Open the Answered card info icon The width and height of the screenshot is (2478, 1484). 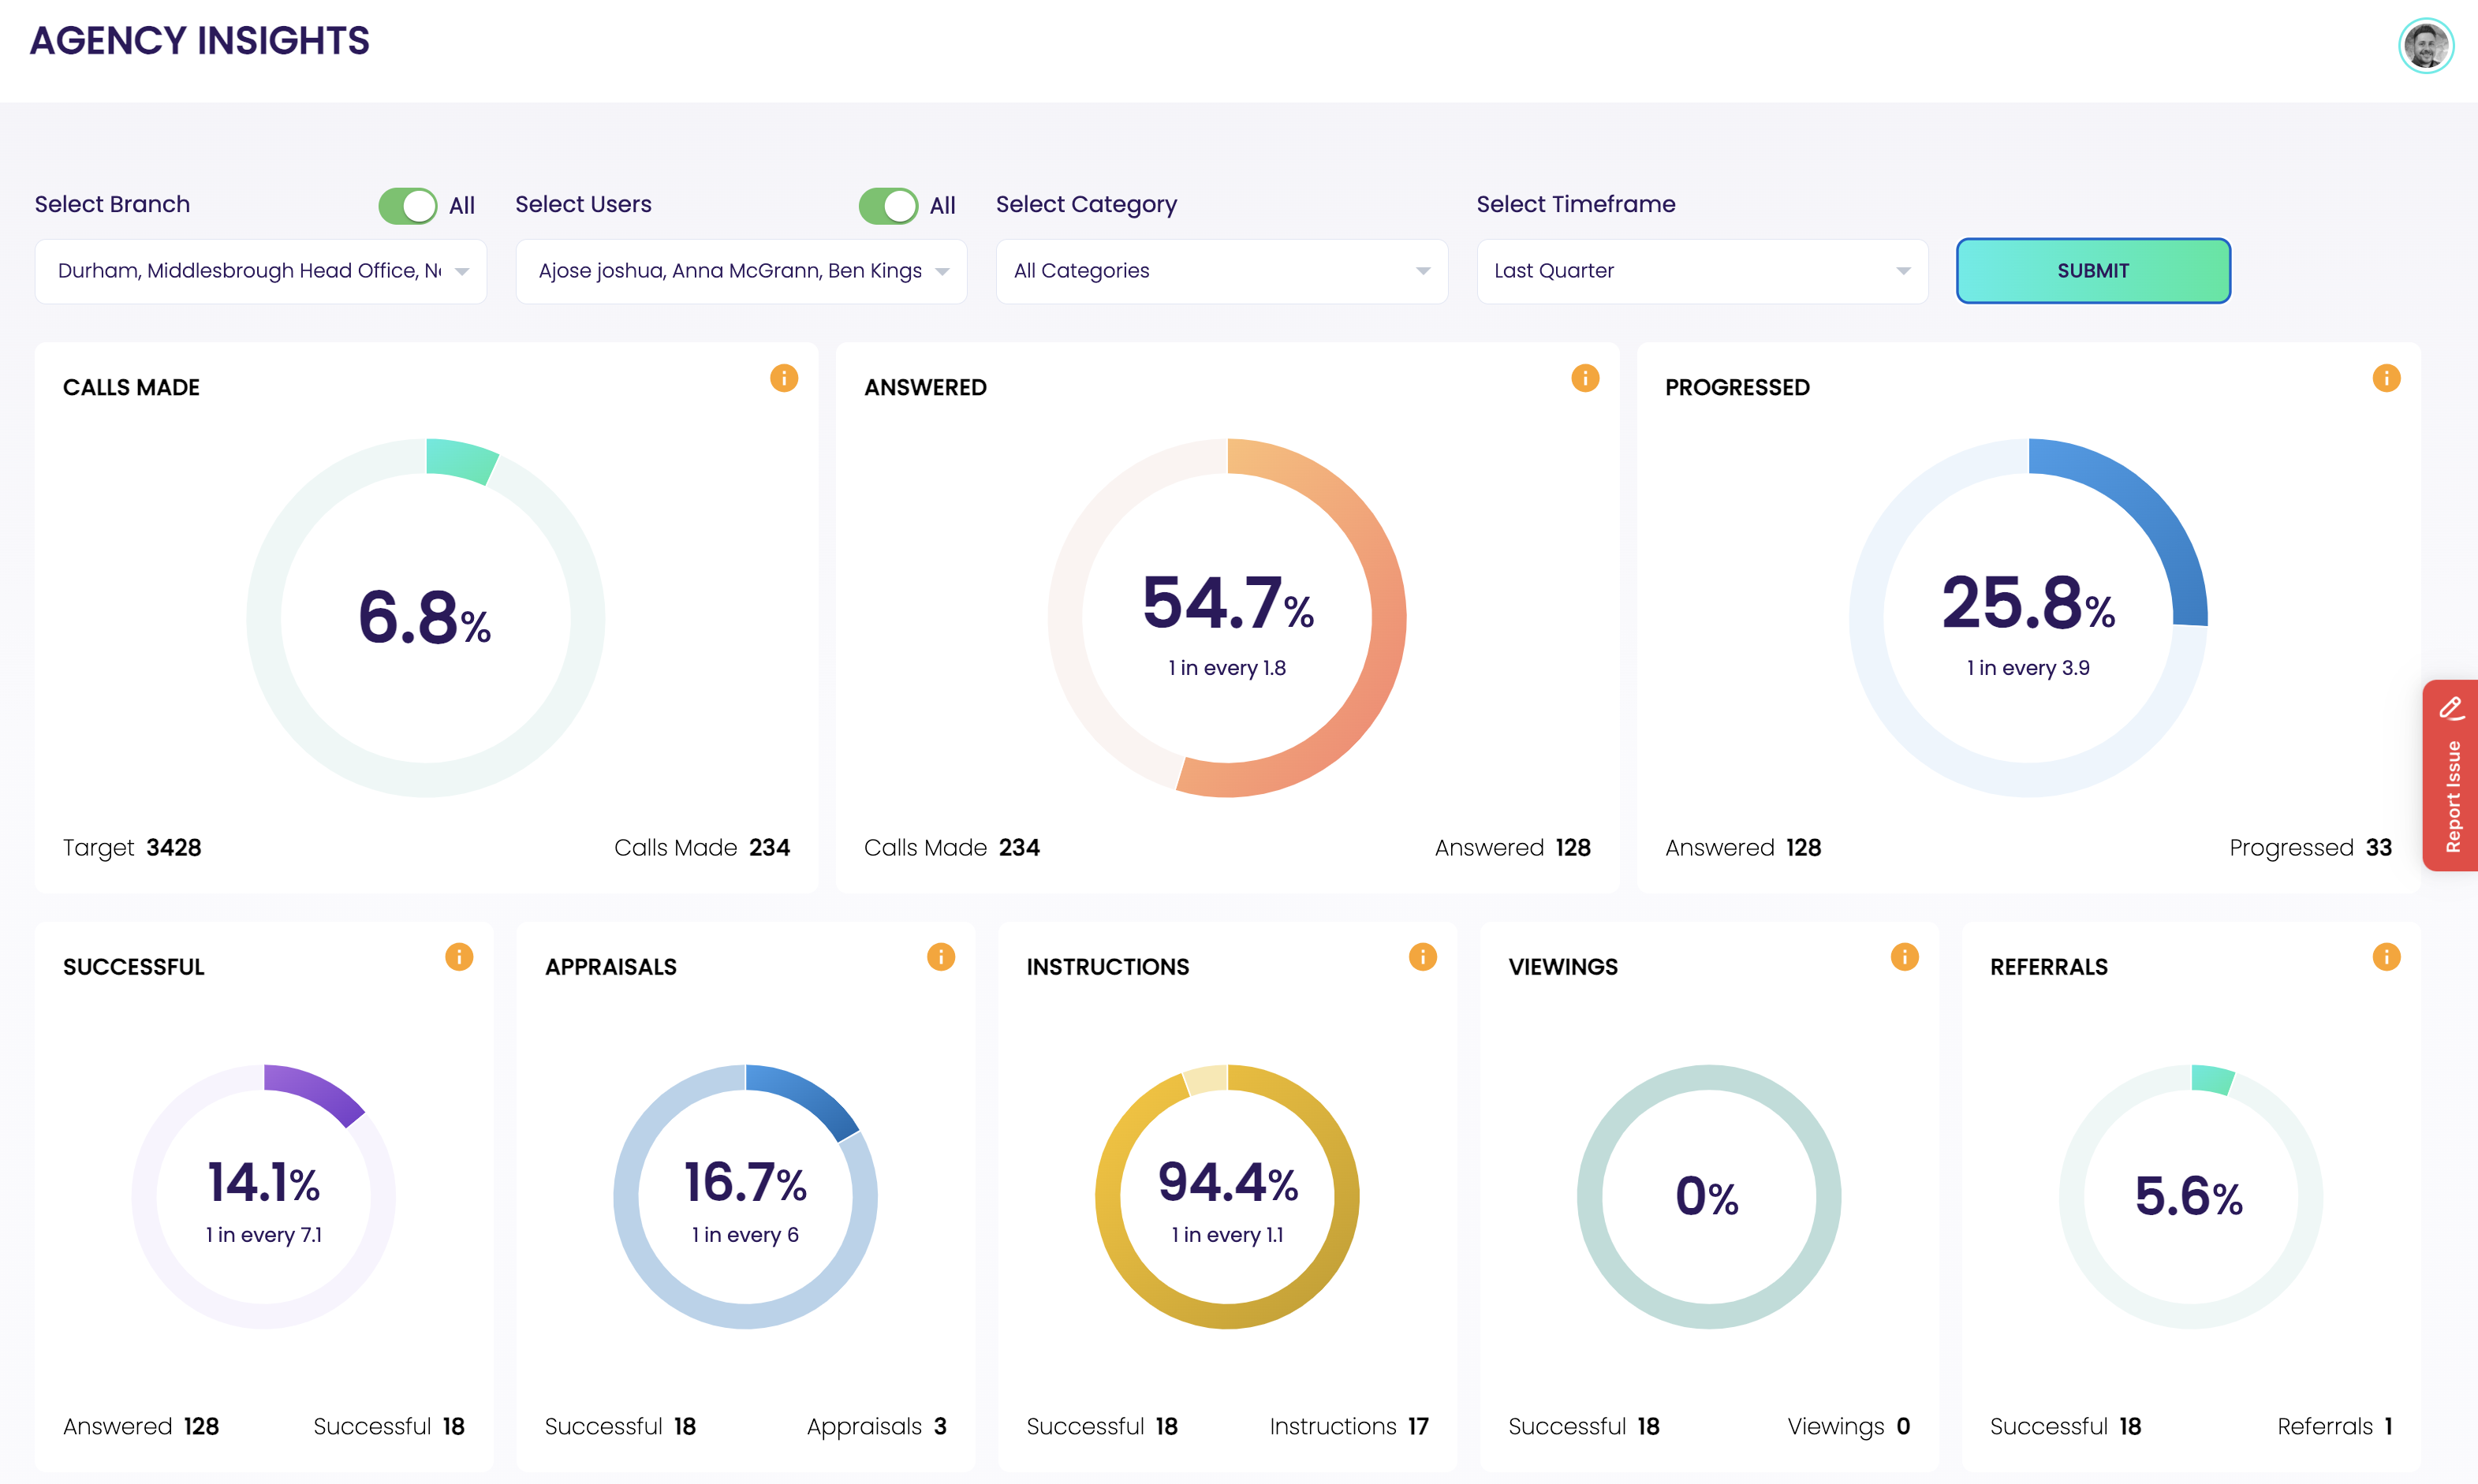[1585, 378]
